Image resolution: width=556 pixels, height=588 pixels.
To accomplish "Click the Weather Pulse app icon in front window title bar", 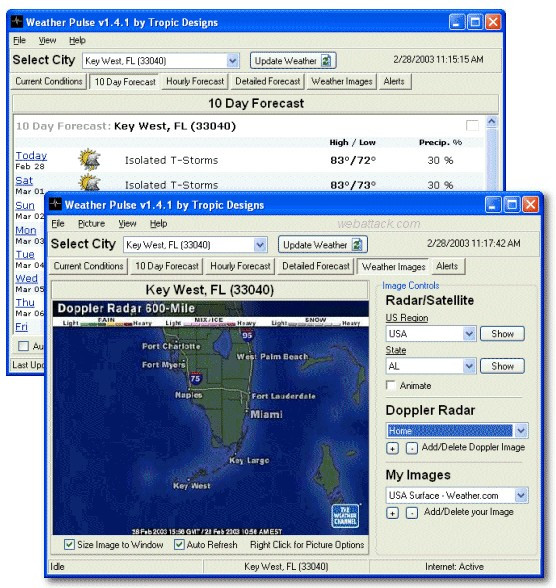I will 55,204.
